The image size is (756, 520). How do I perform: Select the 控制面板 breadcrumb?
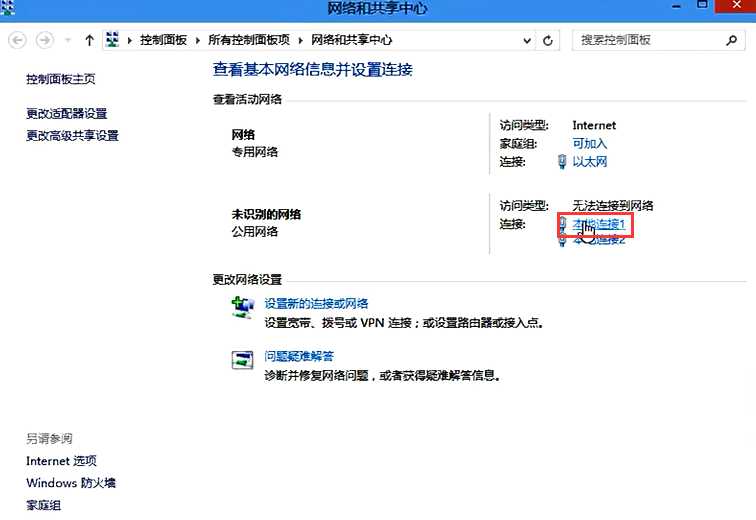pyautogui.click(x=163, y=40)
